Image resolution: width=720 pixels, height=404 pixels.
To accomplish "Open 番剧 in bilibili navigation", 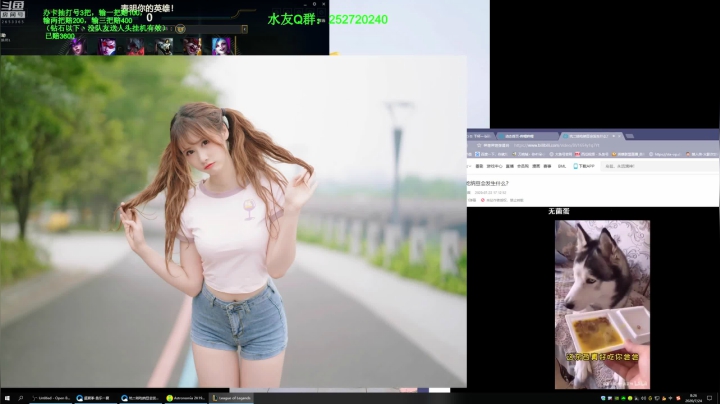I will (479, 166).
